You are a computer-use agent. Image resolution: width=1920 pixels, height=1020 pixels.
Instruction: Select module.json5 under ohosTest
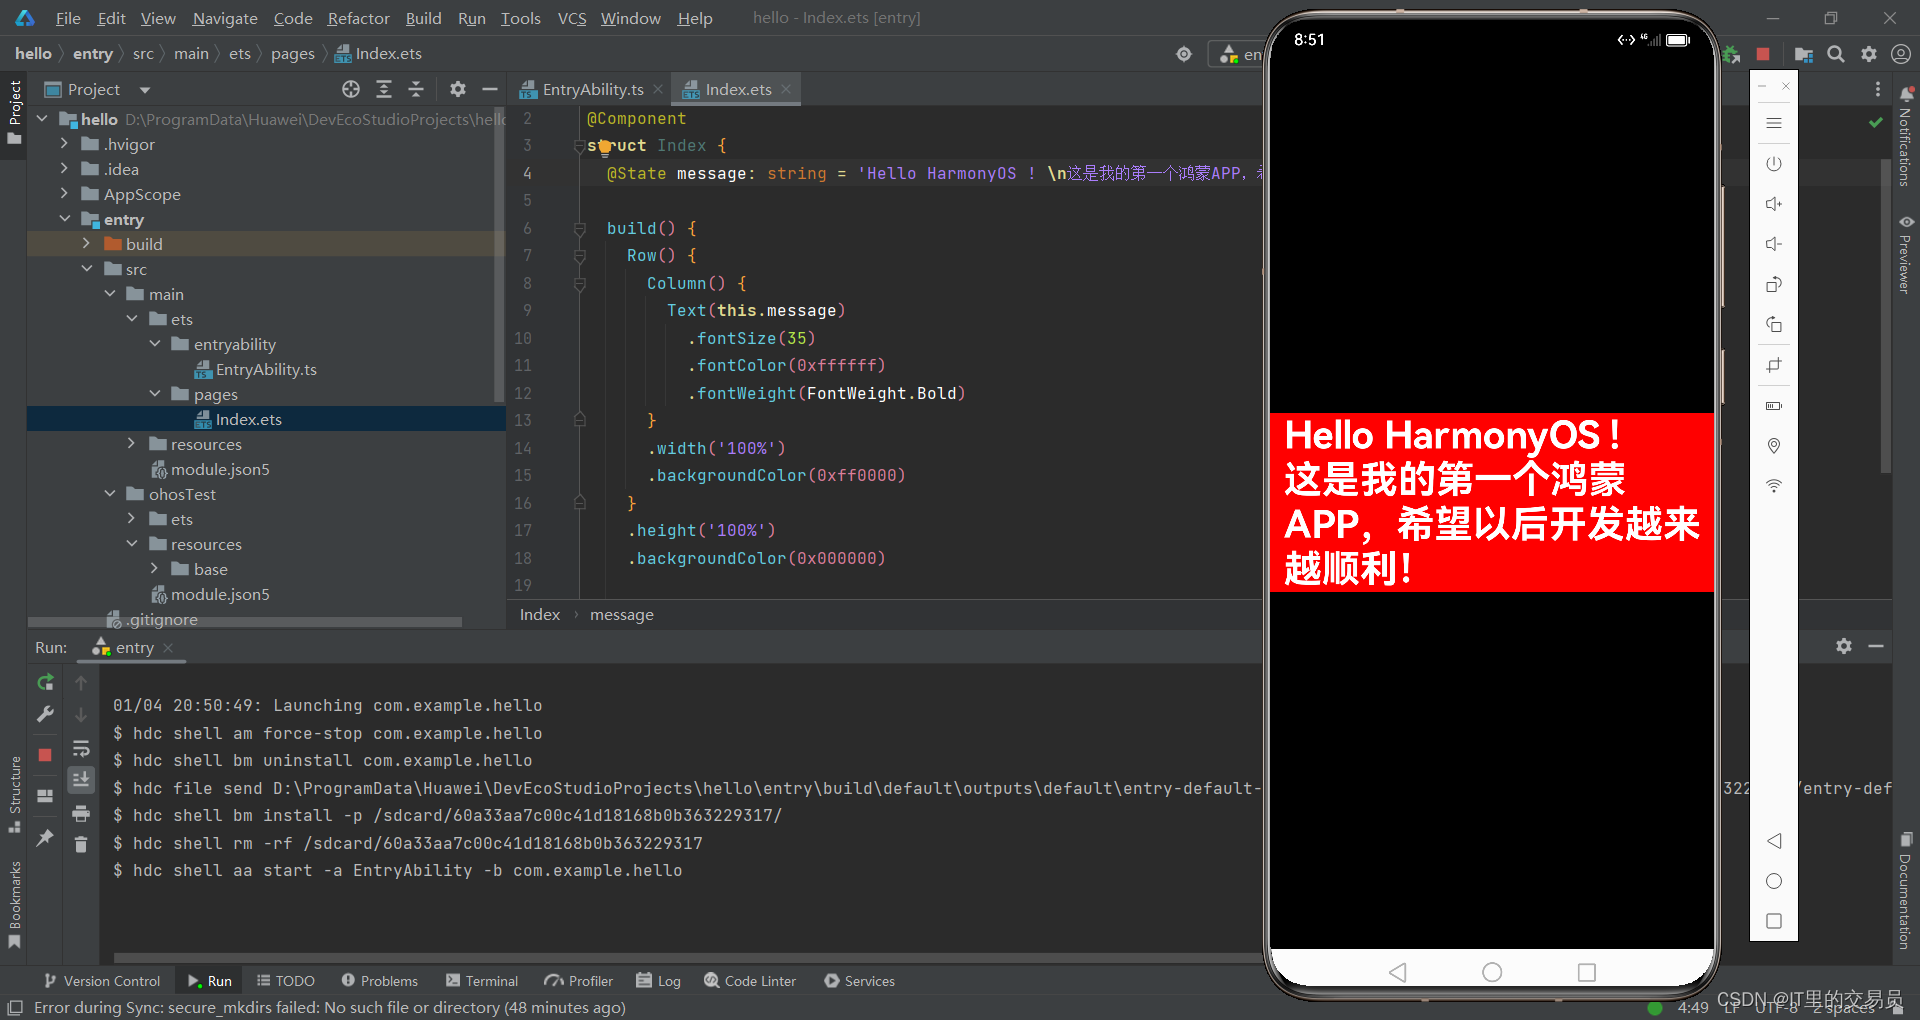coord(220,594)
